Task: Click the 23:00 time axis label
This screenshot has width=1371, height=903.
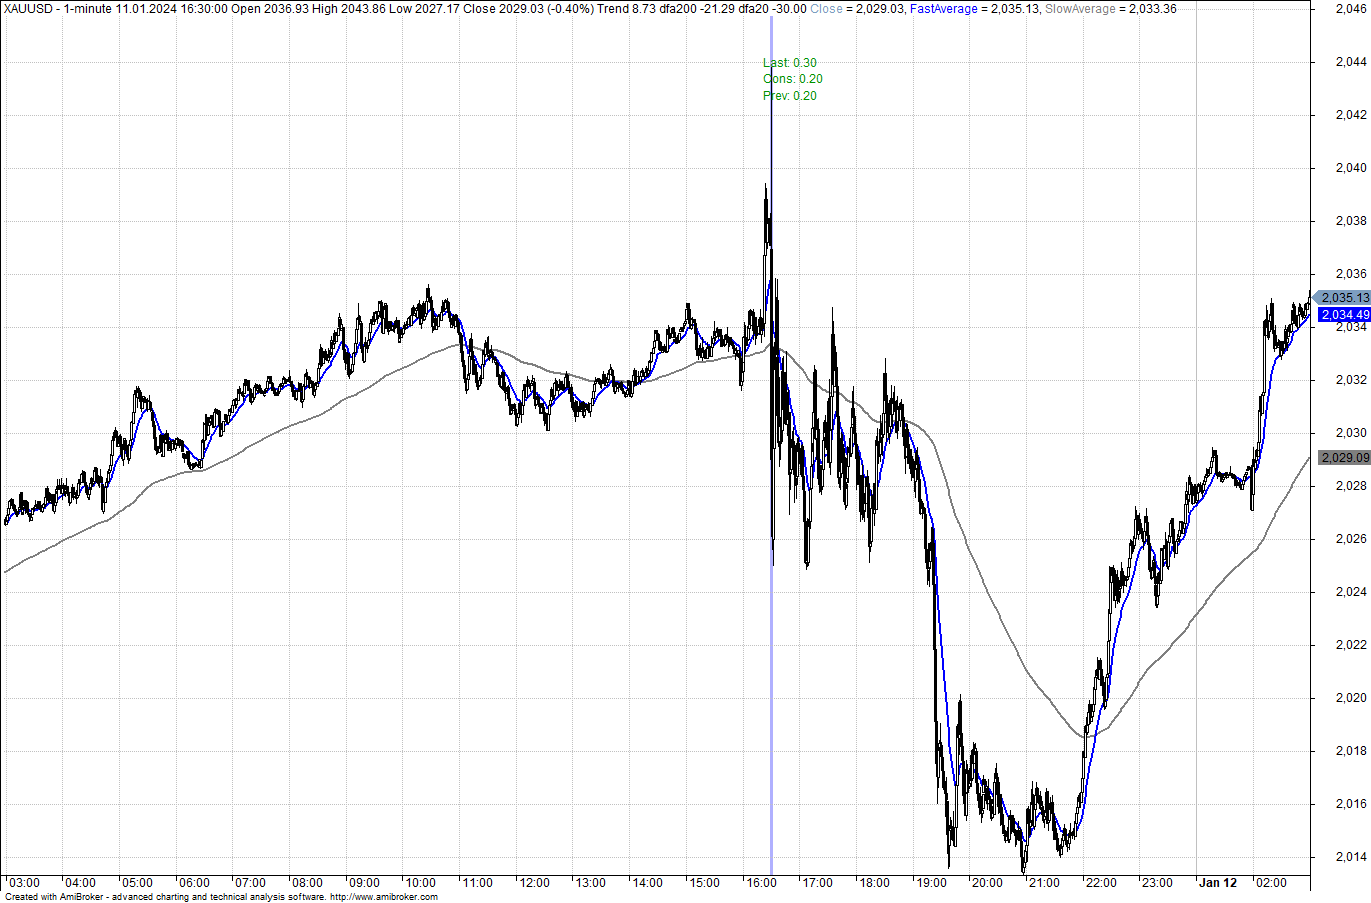Action: 1157,883
